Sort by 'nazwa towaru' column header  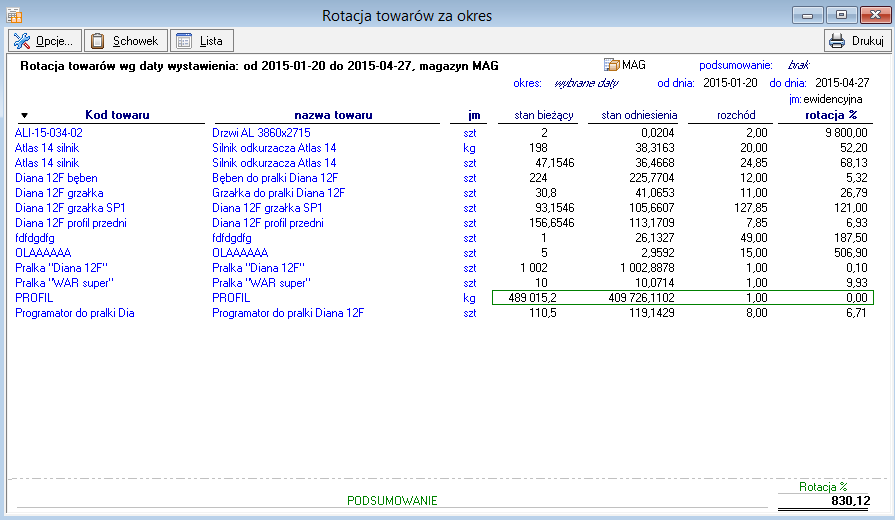[333, 115]
